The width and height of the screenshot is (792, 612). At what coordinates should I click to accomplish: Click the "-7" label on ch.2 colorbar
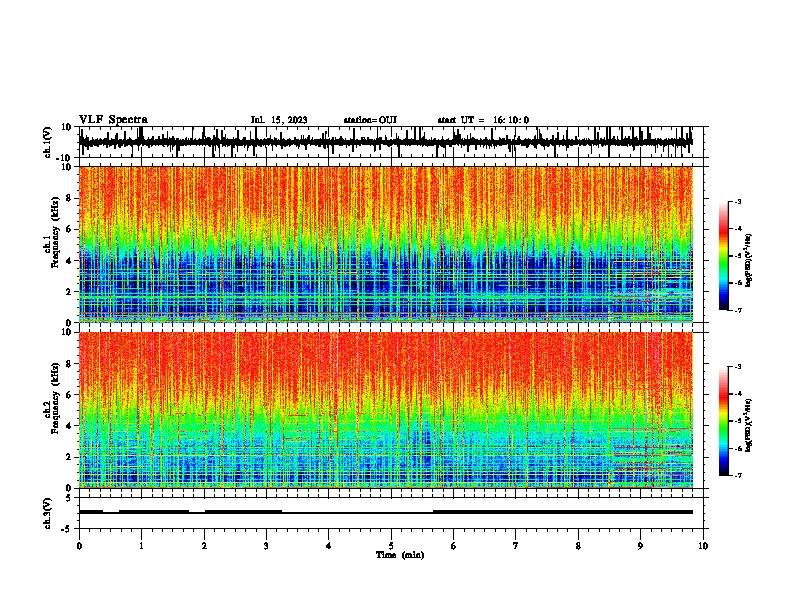[738, 476]
